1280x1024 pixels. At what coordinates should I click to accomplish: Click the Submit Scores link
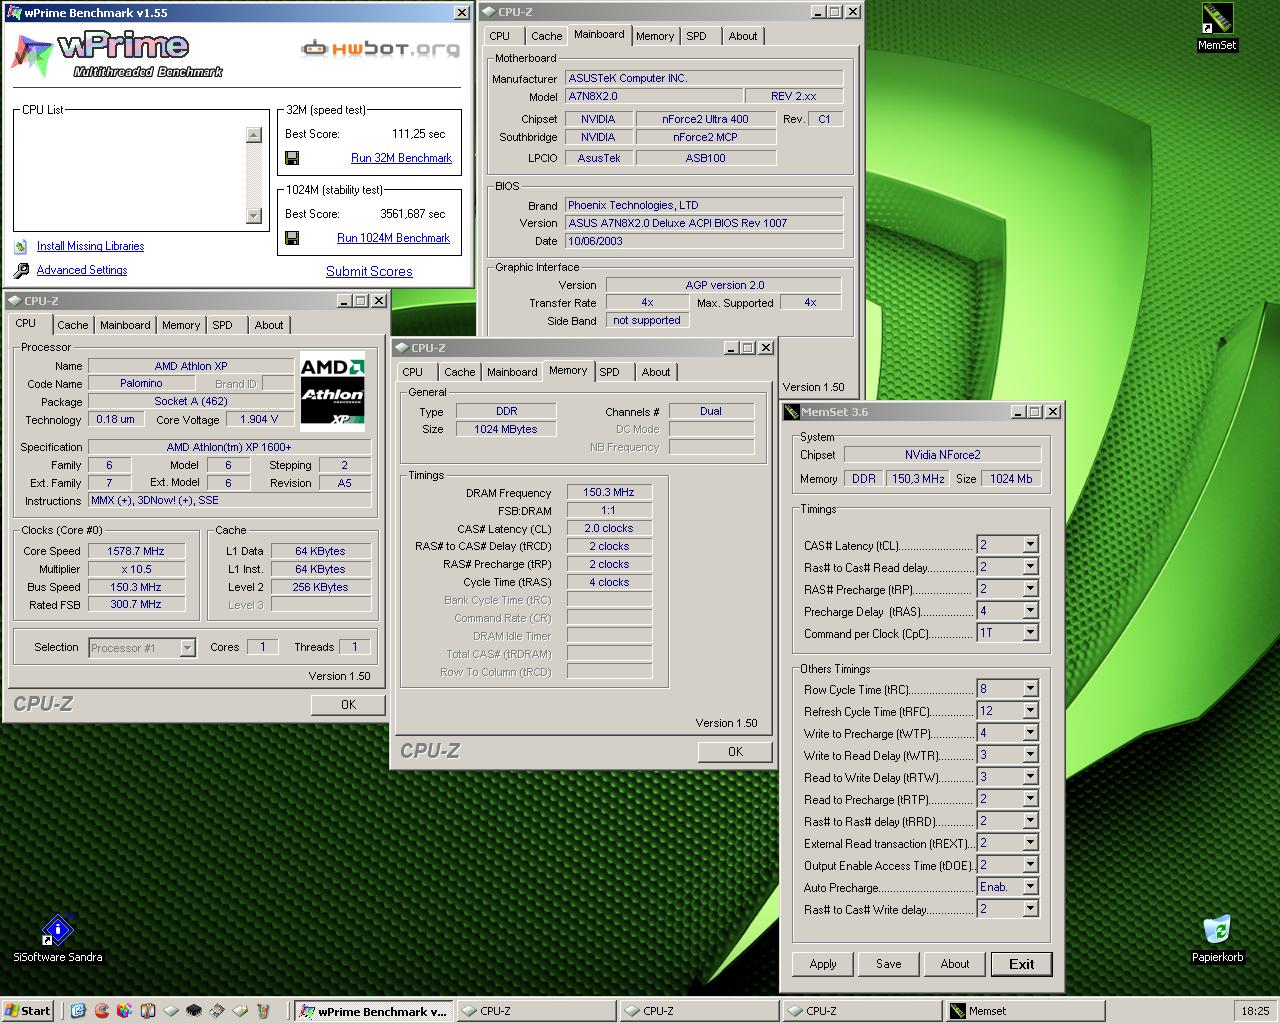pos(369,271)
